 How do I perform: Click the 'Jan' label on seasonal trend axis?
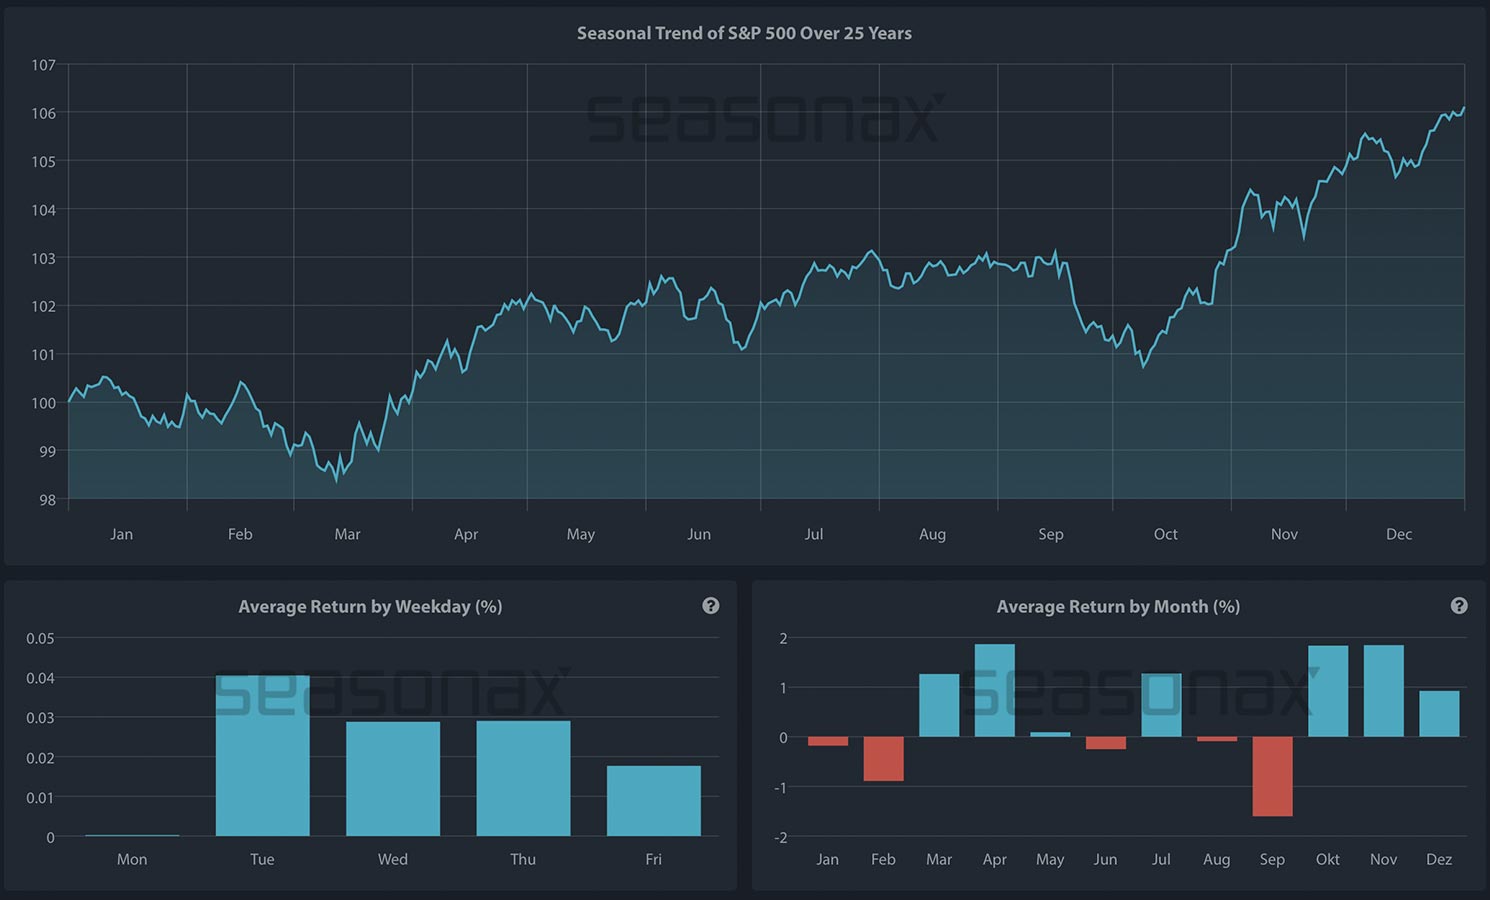click(121, 534)
